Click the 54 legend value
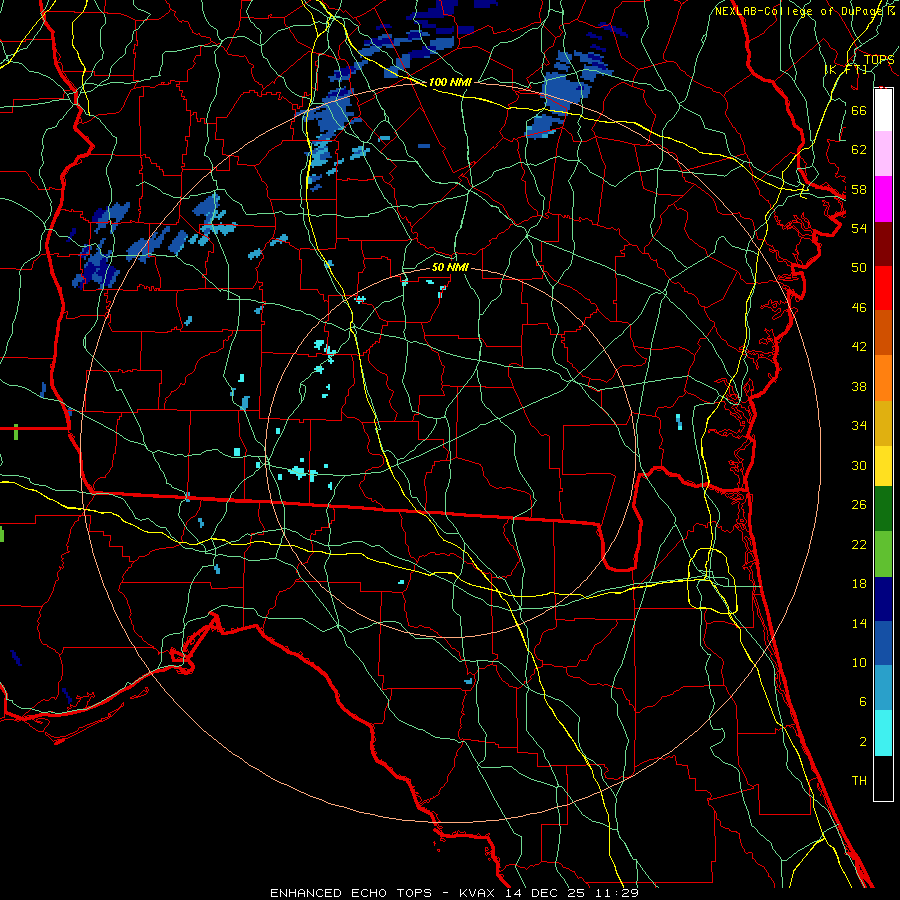Screen dimensions: 900x900 point(859,228)
